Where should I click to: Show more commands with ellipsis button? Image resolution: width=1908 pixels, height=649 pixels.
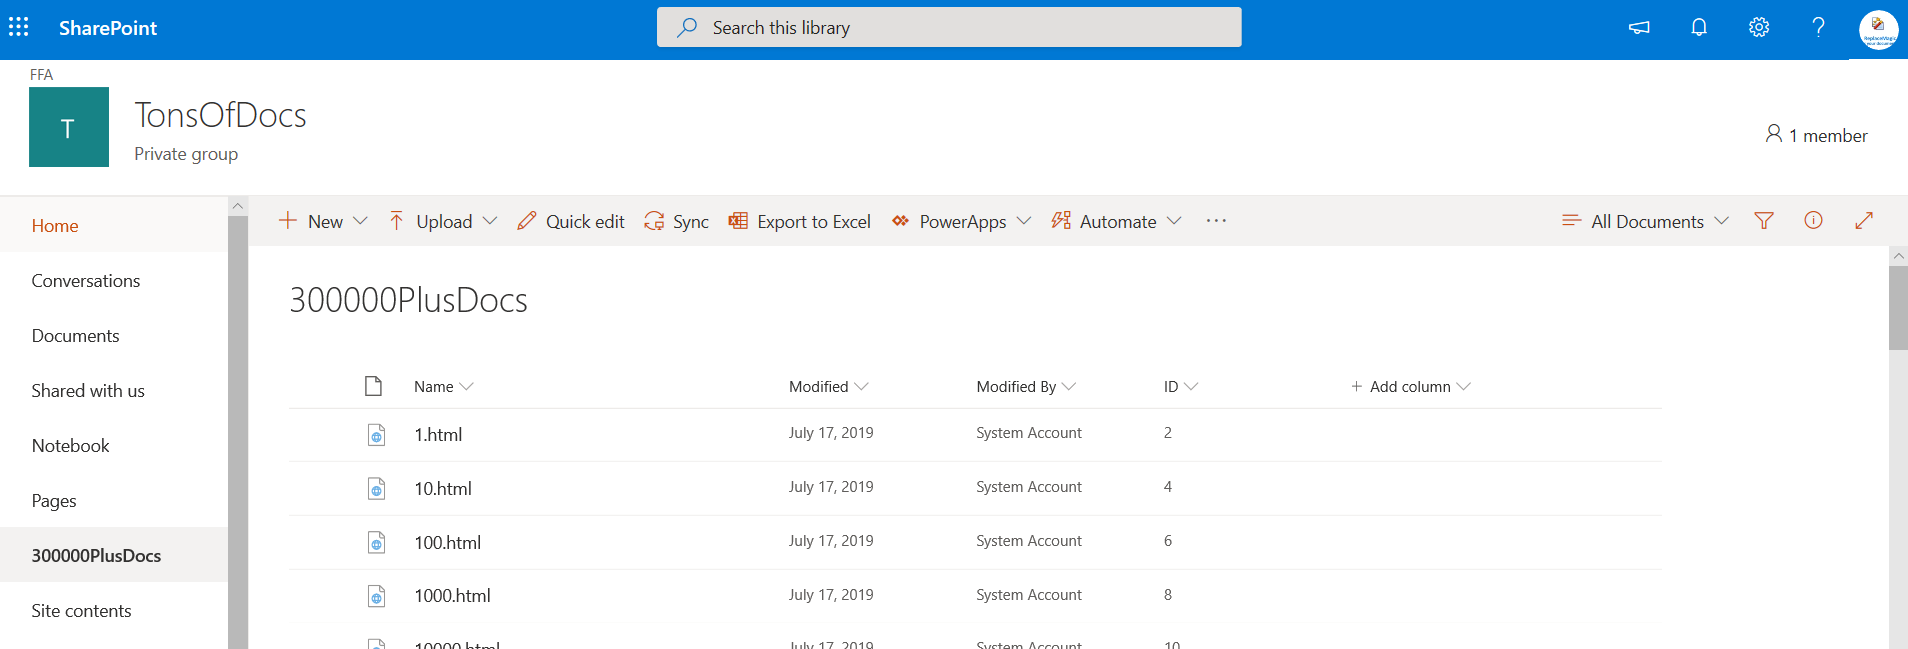1215,221
